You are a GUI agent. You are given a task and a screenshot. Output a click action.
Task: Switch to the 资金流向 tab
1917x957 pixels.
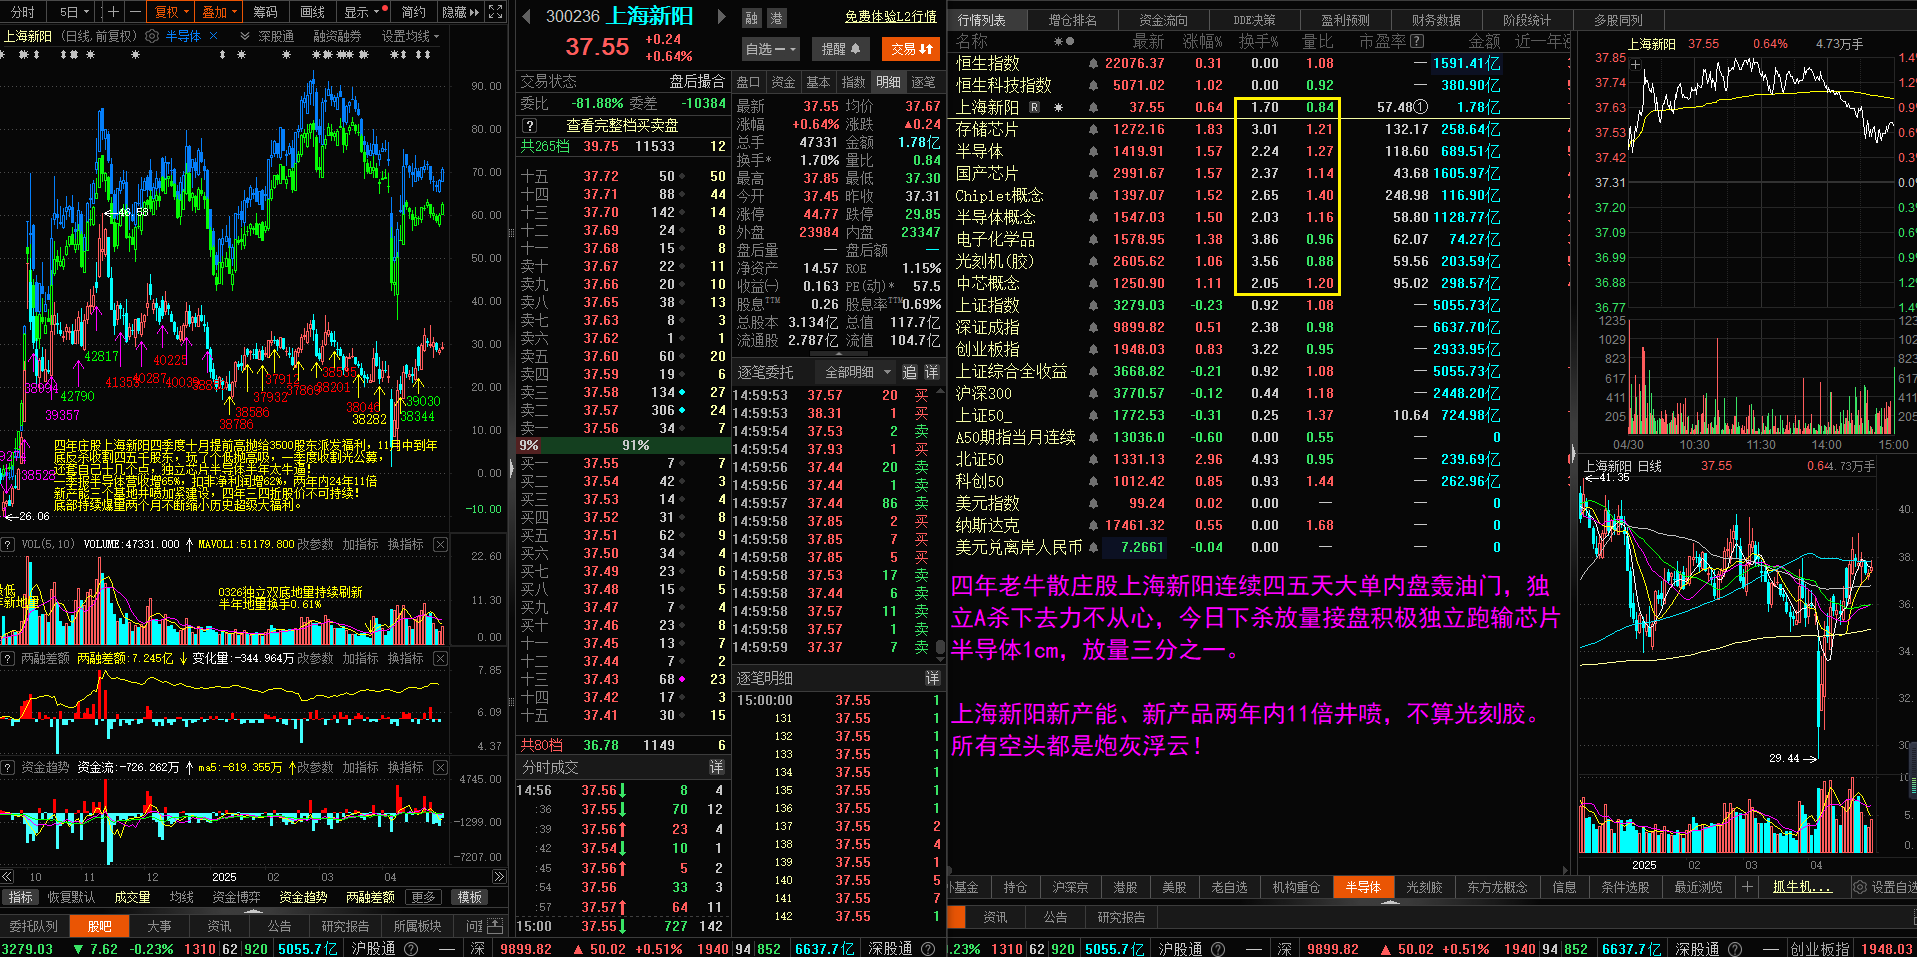1163,20
